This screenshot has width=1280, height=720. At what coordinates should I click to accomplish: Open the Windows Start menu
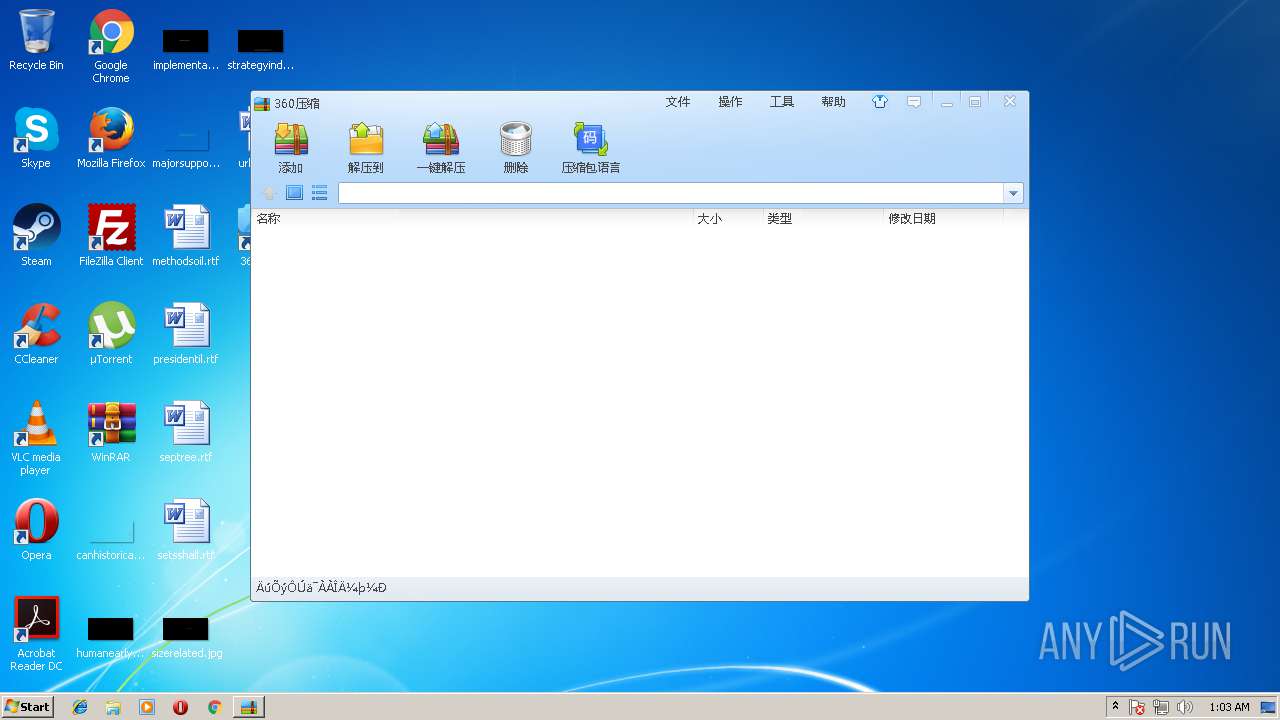[28, 707]
